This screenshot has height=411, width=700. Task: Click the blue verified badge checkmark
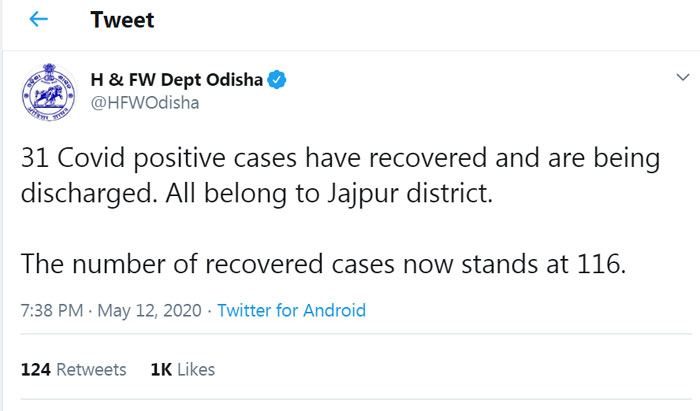[x=277, y=80]
